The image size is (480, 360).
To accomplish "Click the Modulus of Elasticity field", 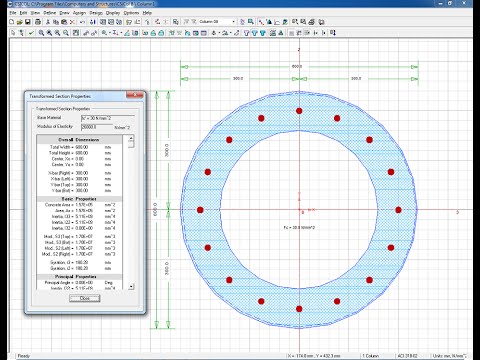I will [97, 127].
